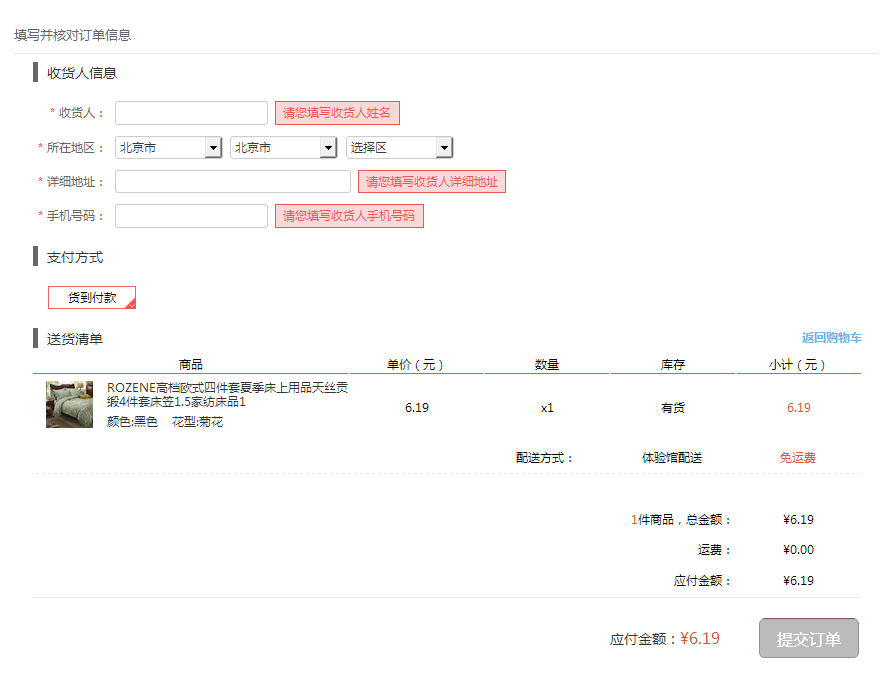Click the red 免运费 shipping label
This screenshot has height=675, width=881.
797,458
